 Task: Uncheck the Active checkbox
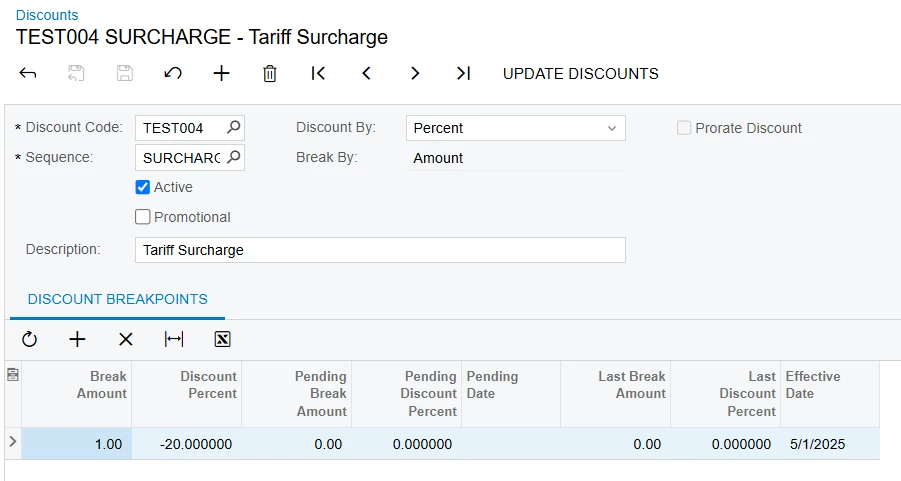(x=143, y=187)
